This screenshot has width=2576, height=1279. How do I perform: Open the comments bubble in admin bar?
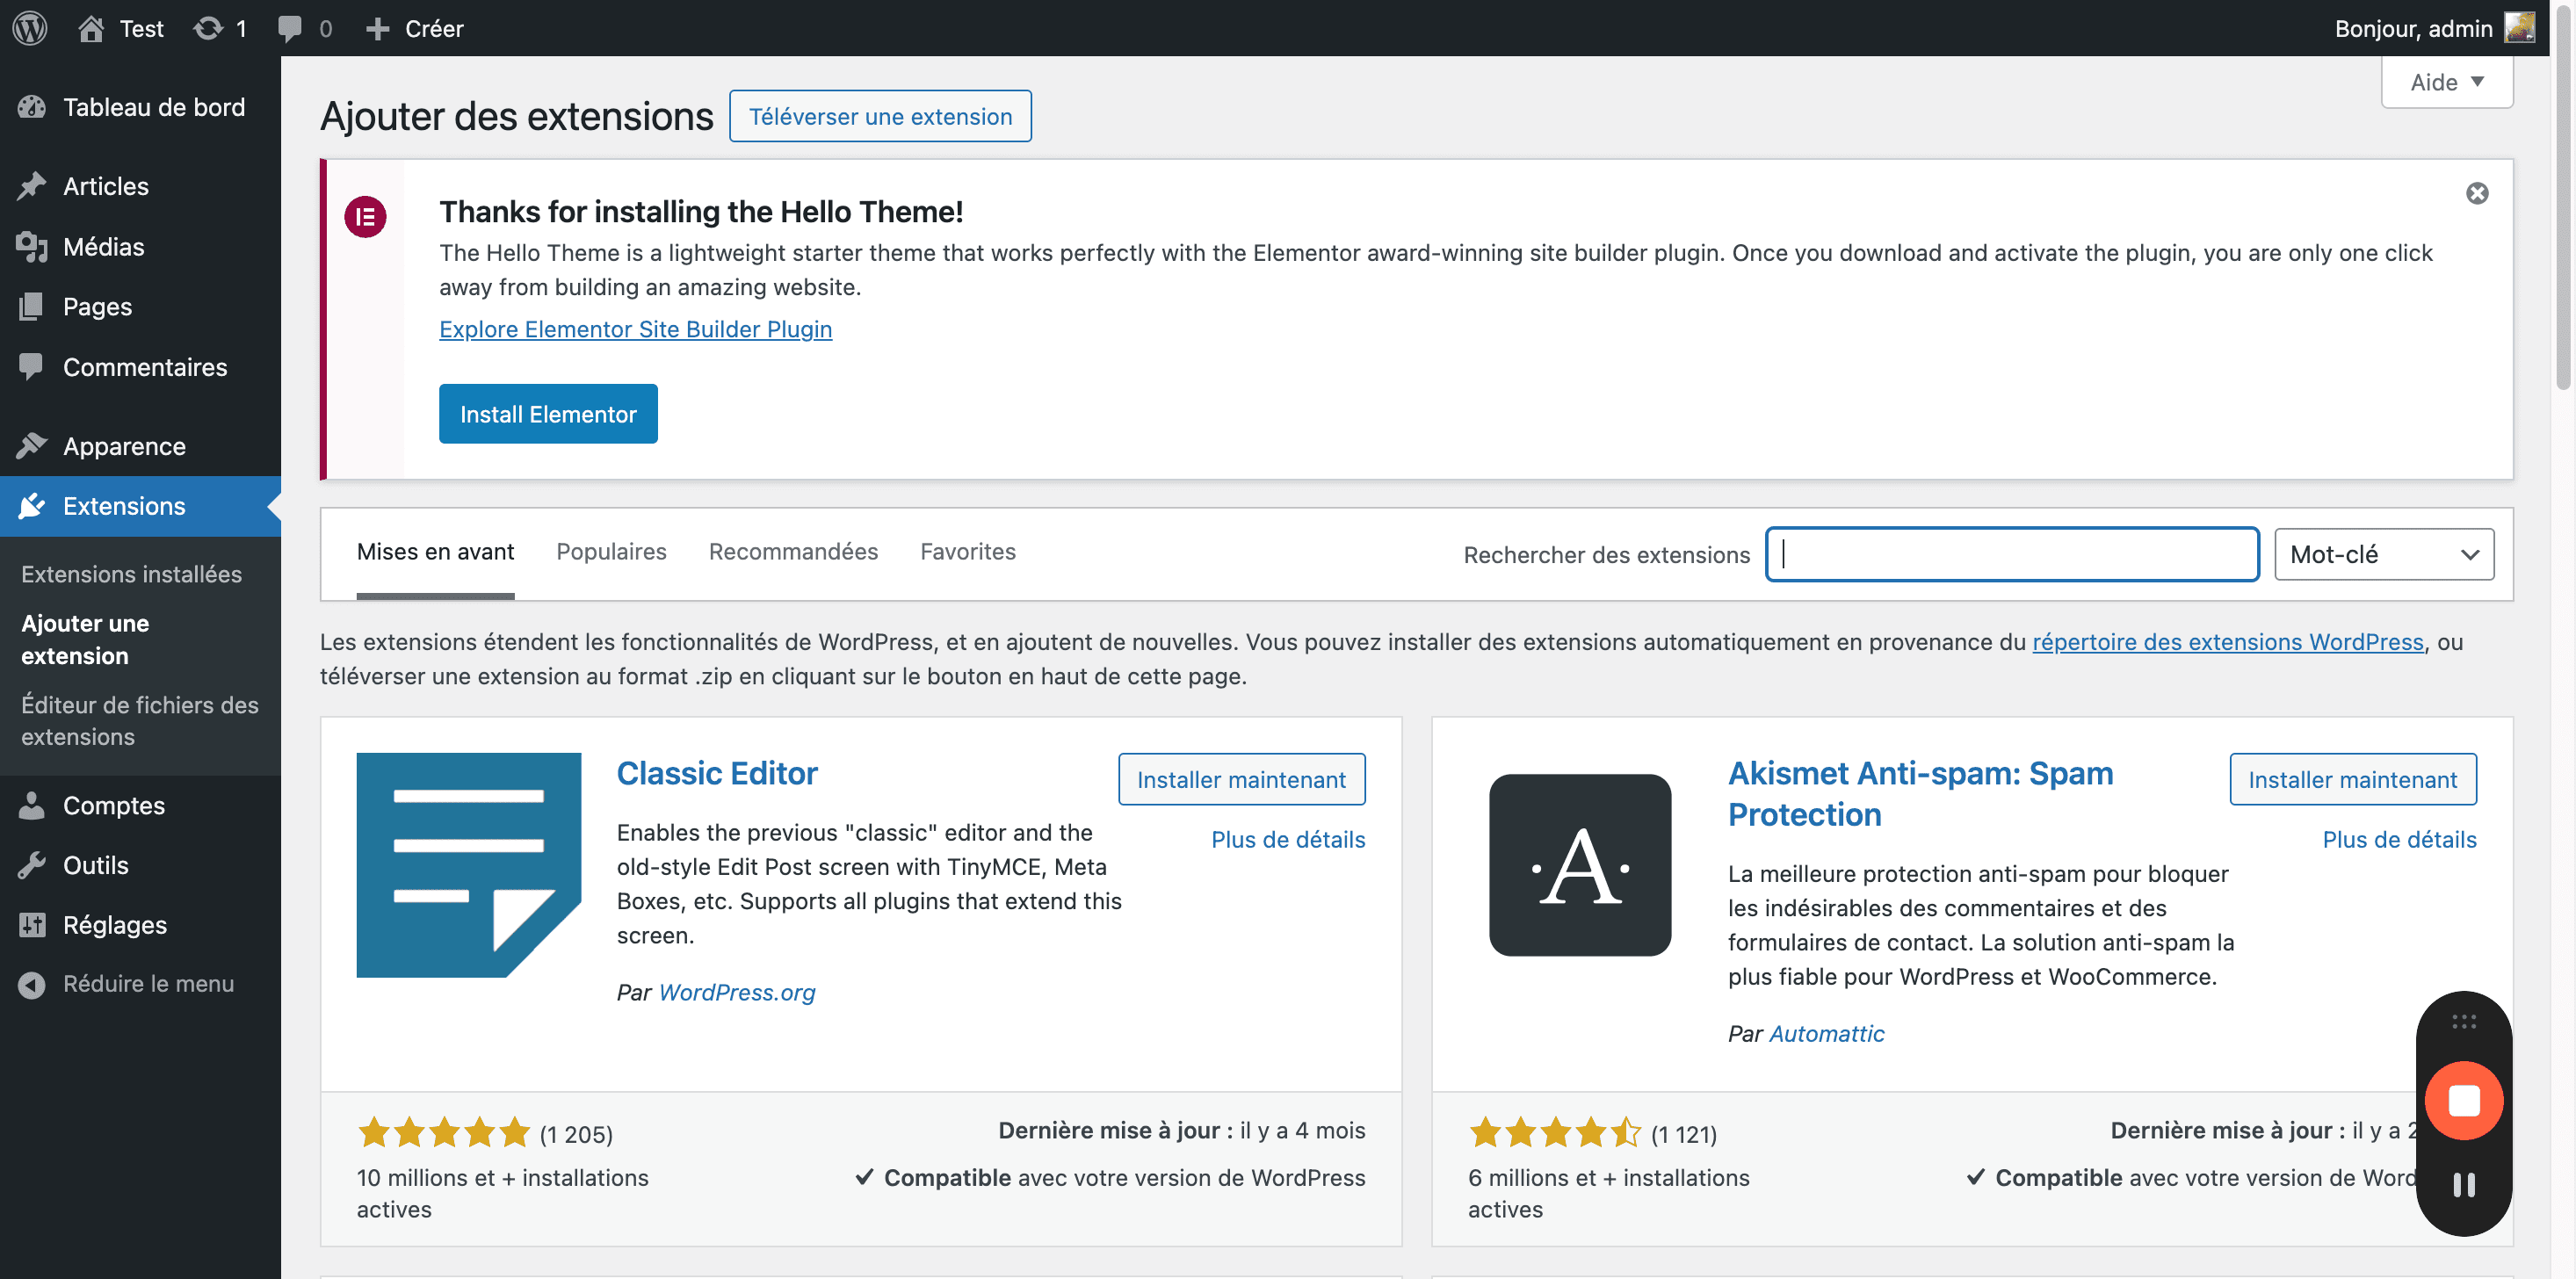tap(289, 28)
